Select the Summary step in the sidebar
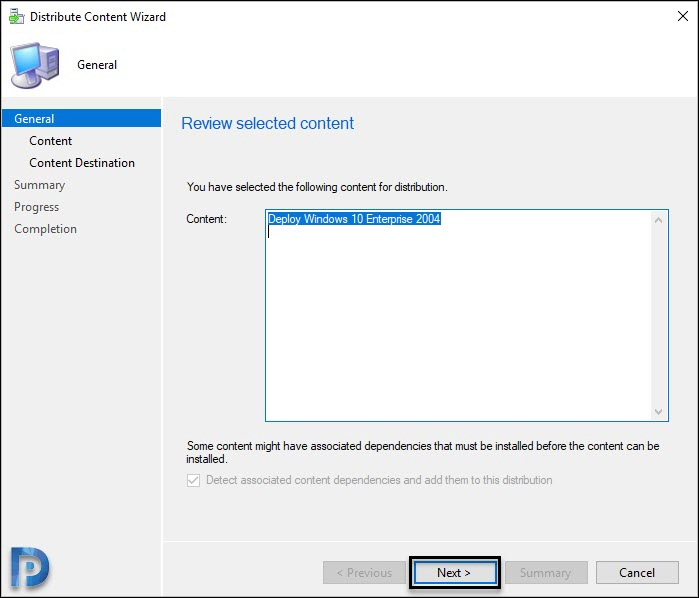The height and width of the screenshot is (598, 699). coord(40,185)
